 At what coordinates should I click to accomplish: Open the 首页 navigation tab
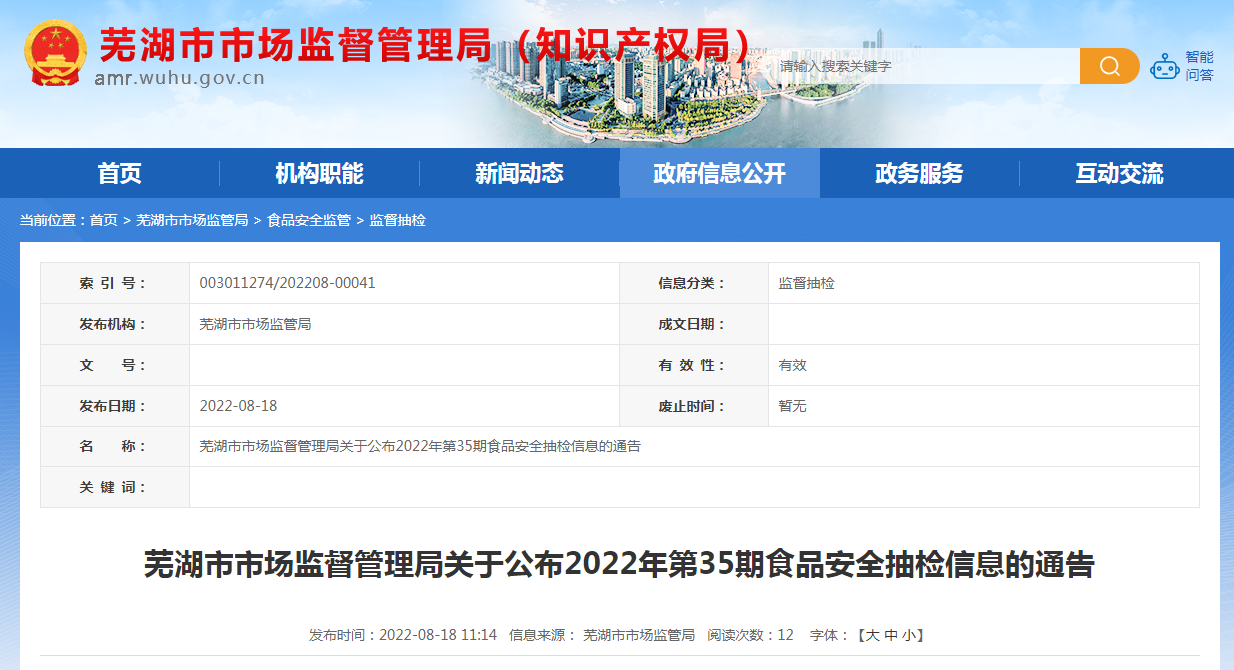pyautogui.click(x=120, y=173)
